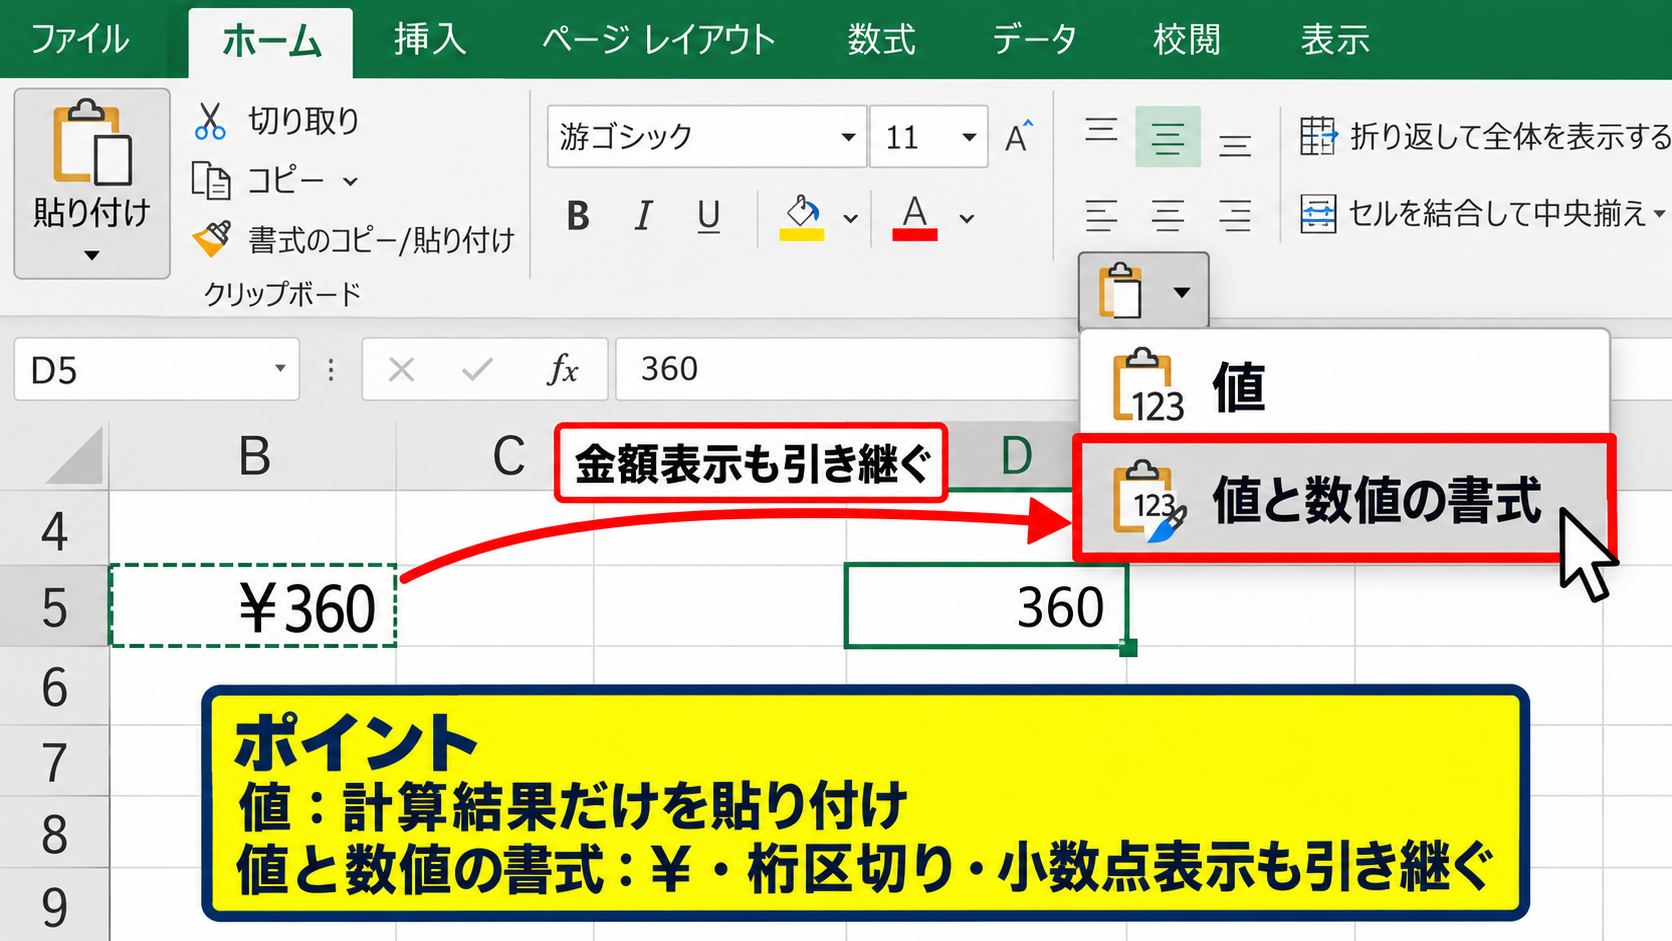The height and width of the screenshot is (941, 1672).
Task: Select cell B5 containing ¥360
Action: (x=253, y=607)
